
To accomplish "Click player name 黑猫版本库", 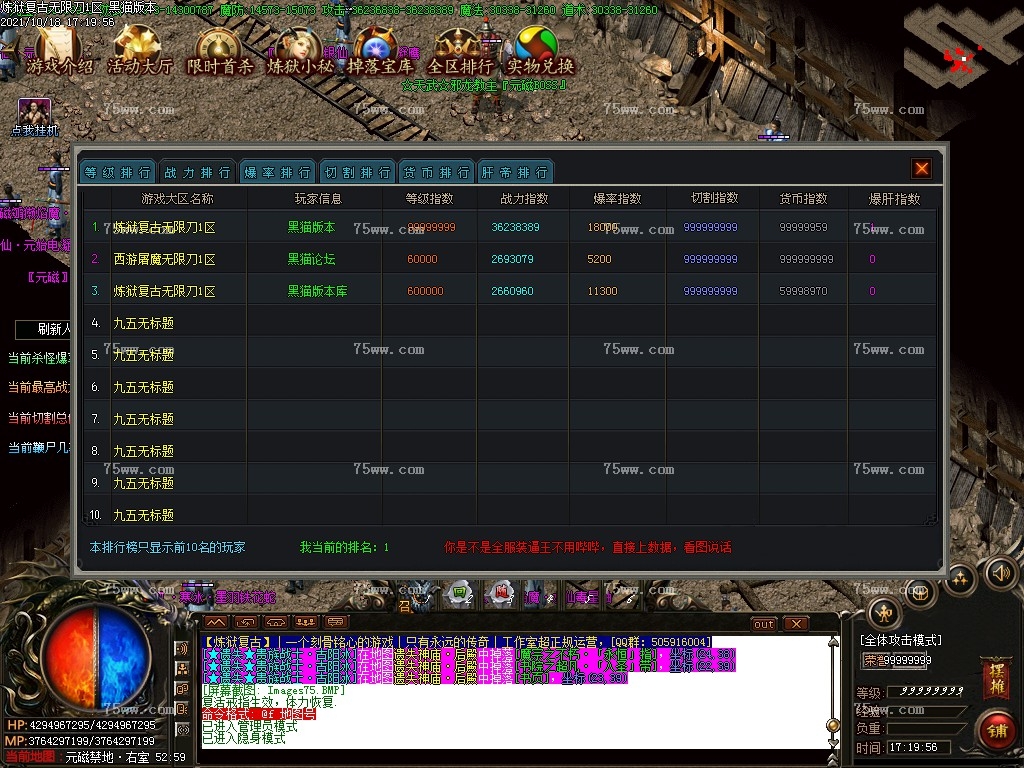I will [x=317, y=291].
